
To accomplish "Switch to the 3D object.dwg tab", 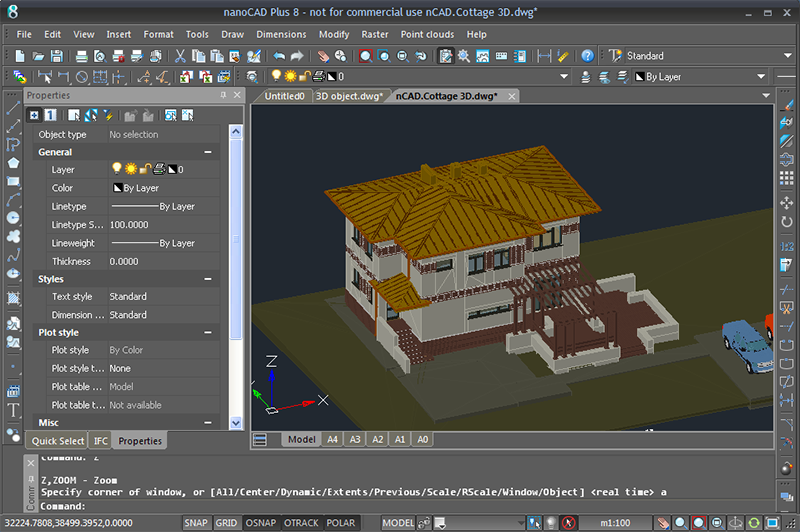I will [349, 96].
